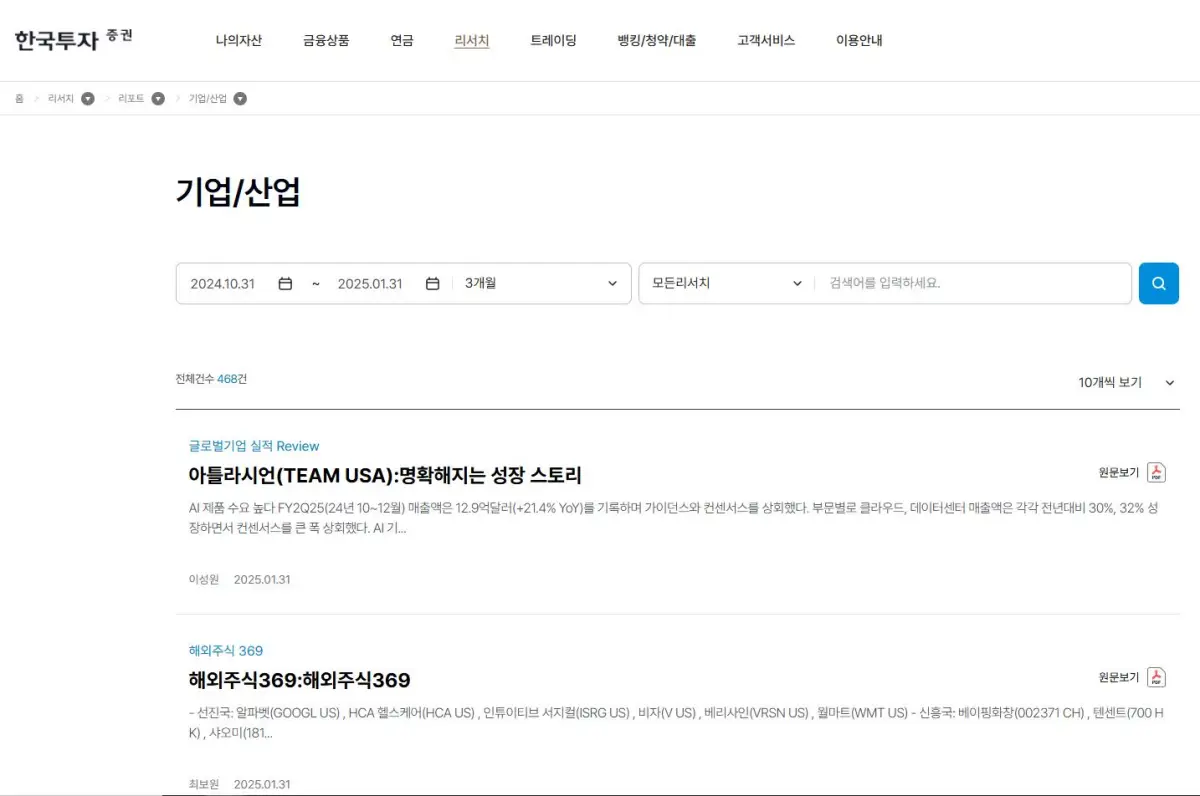The width and height of the screenshot is (1200, 796).
Task: Open the PDF for 해외주식369 report
Action: [x=1157, y=677]
